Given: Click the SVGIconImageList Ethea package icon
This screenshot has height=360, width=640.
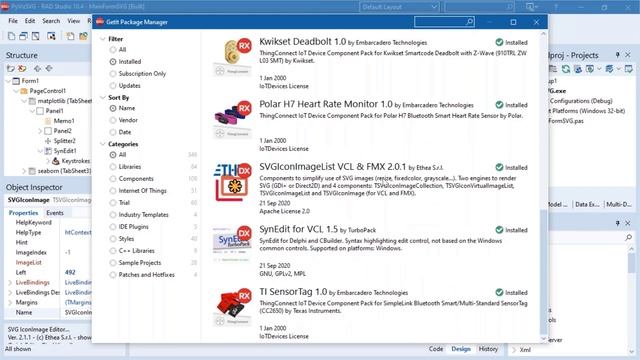Looking at the screenshot, I should tap(232, 182).
